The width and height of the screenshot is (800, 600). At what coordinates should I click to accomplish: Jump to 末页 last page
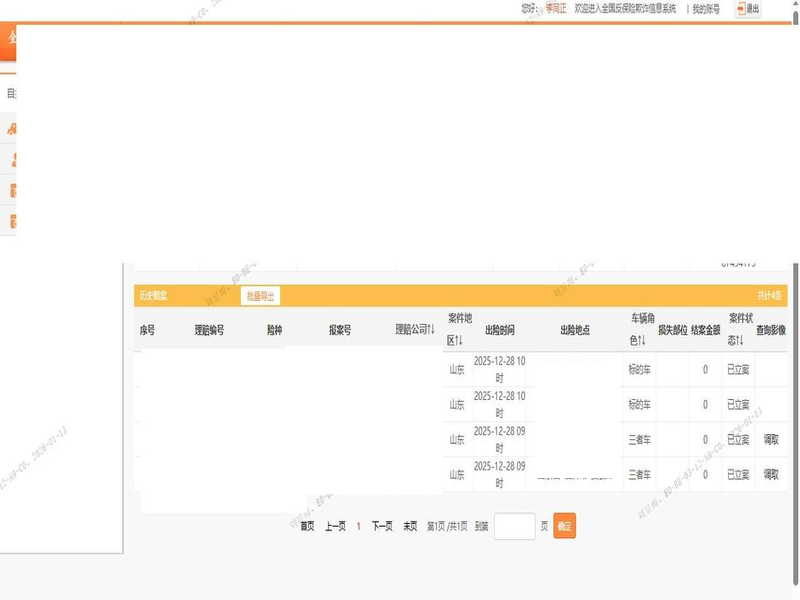410,526
